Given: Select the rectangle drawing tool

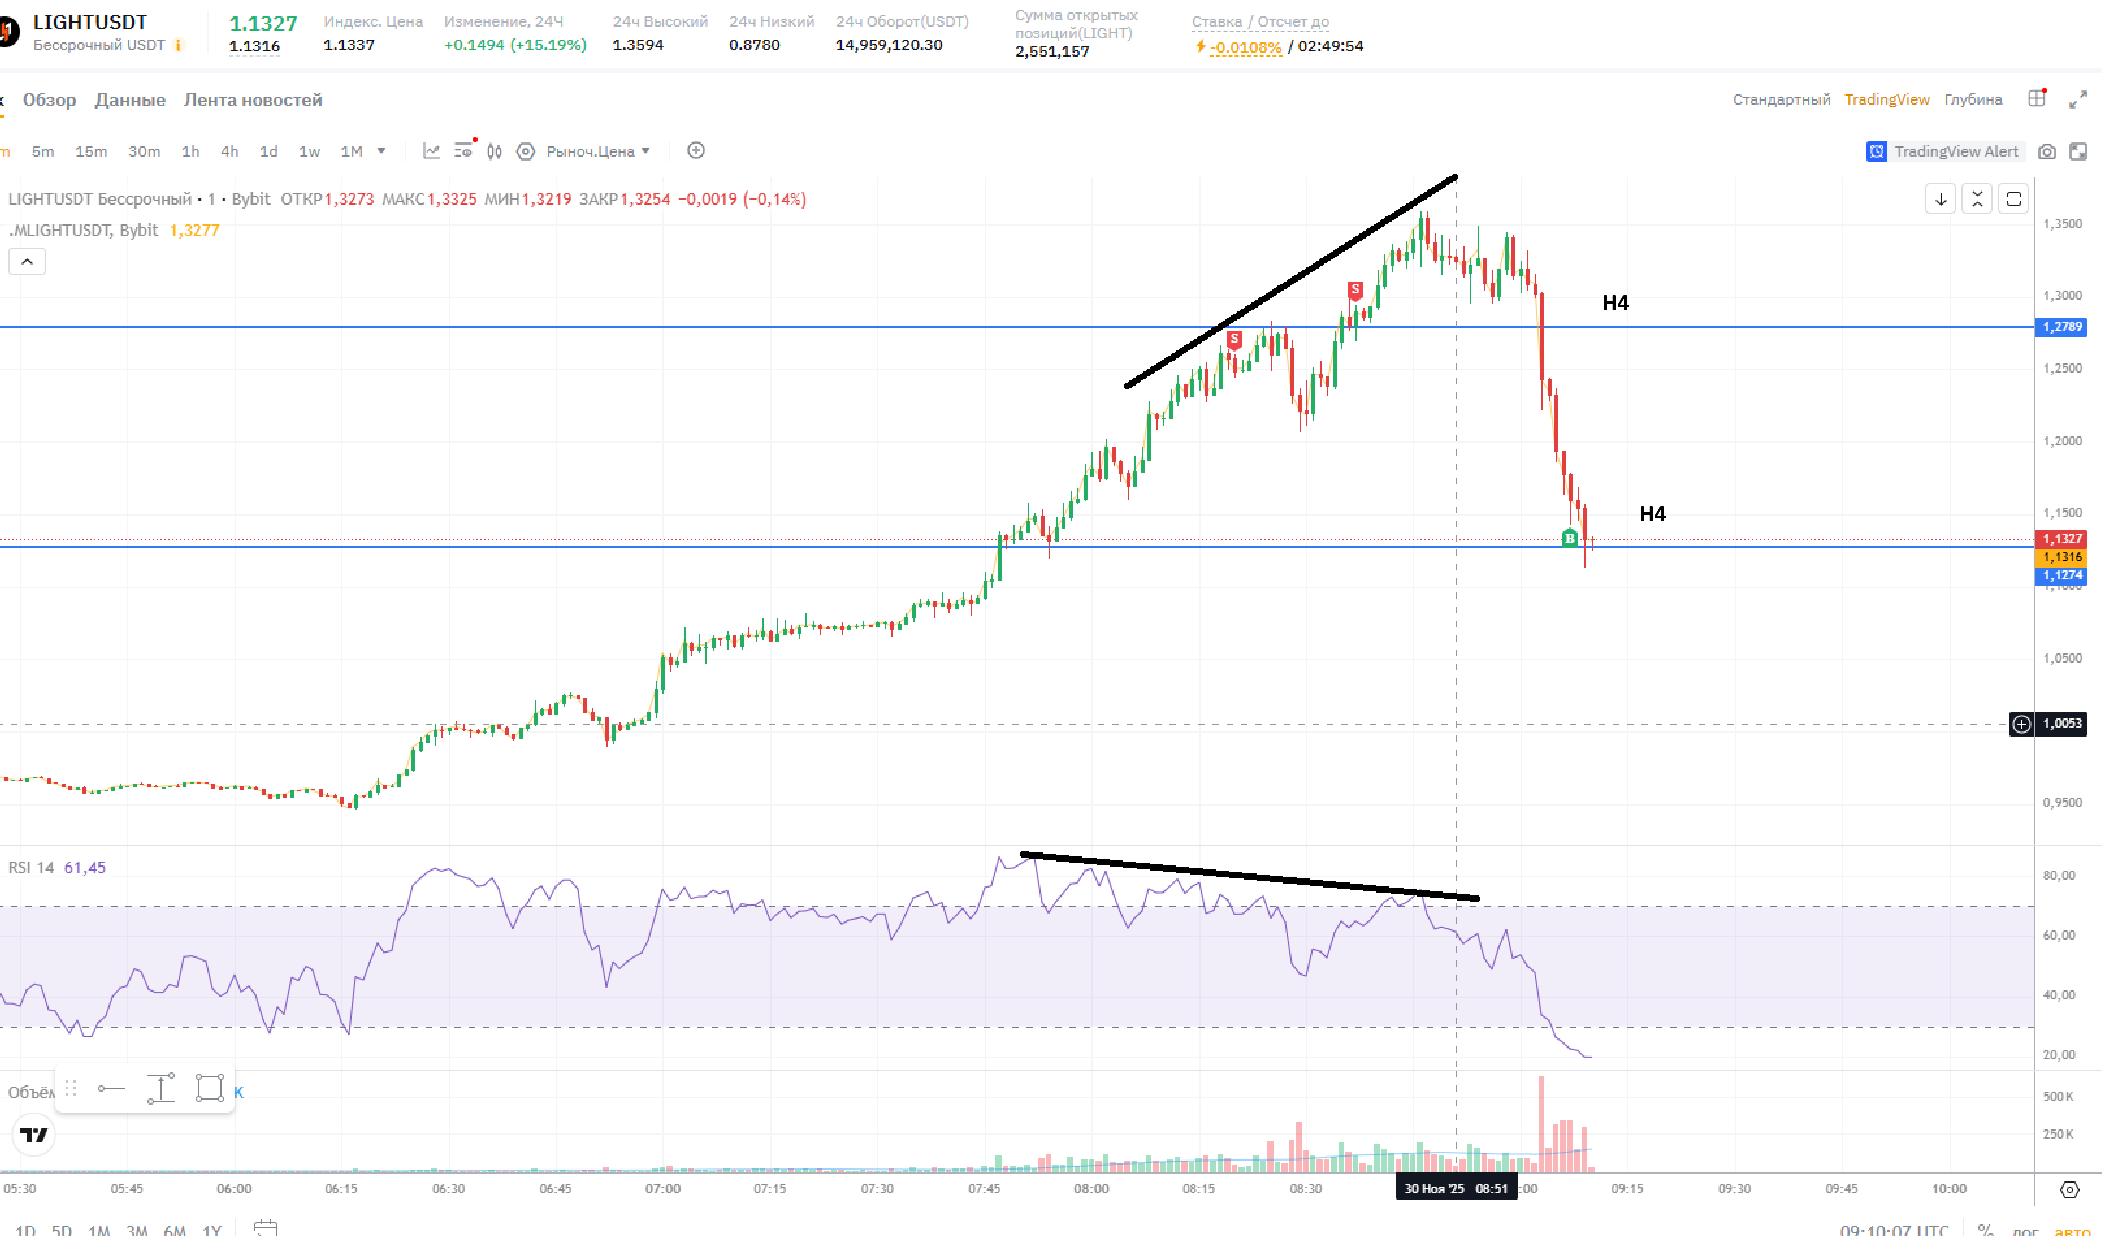Looking at the screenshot, I should (x=209, y=1088).
